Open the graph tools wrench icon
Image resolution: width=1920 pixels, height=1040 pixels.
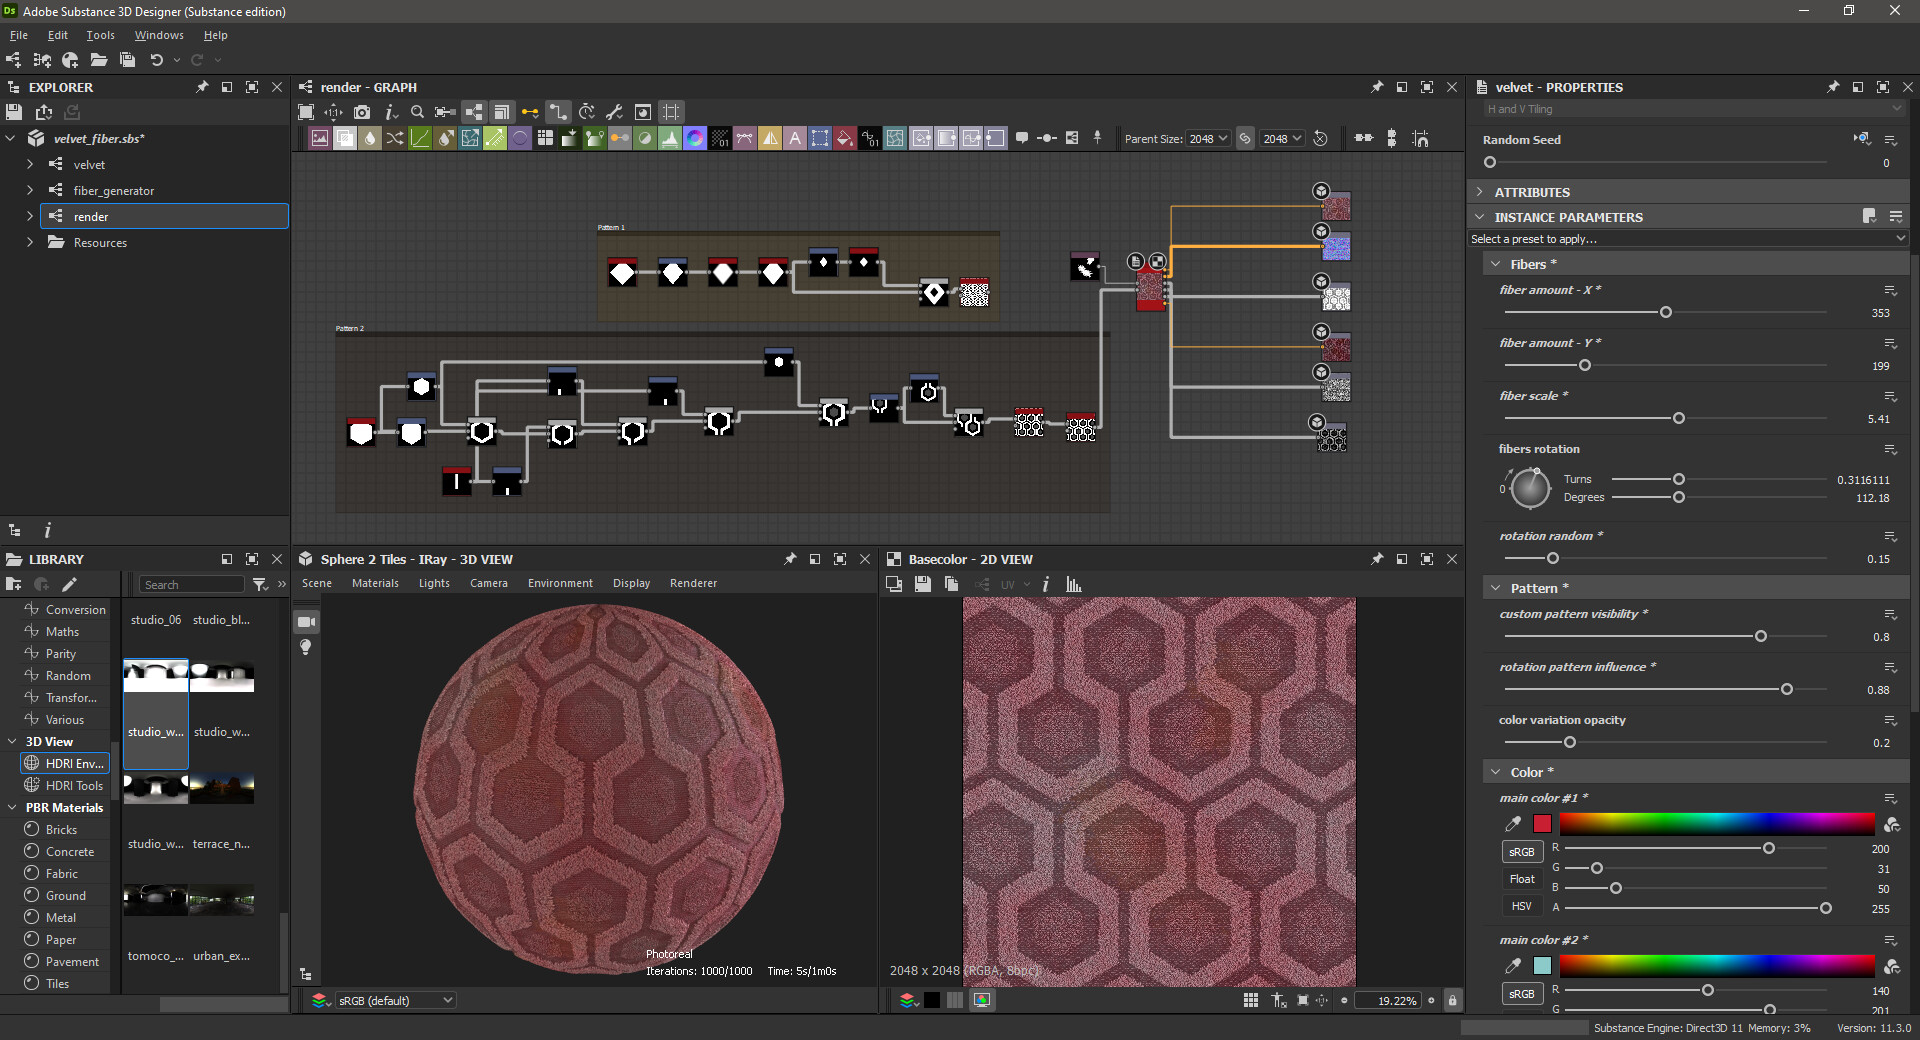coord(614,112)
